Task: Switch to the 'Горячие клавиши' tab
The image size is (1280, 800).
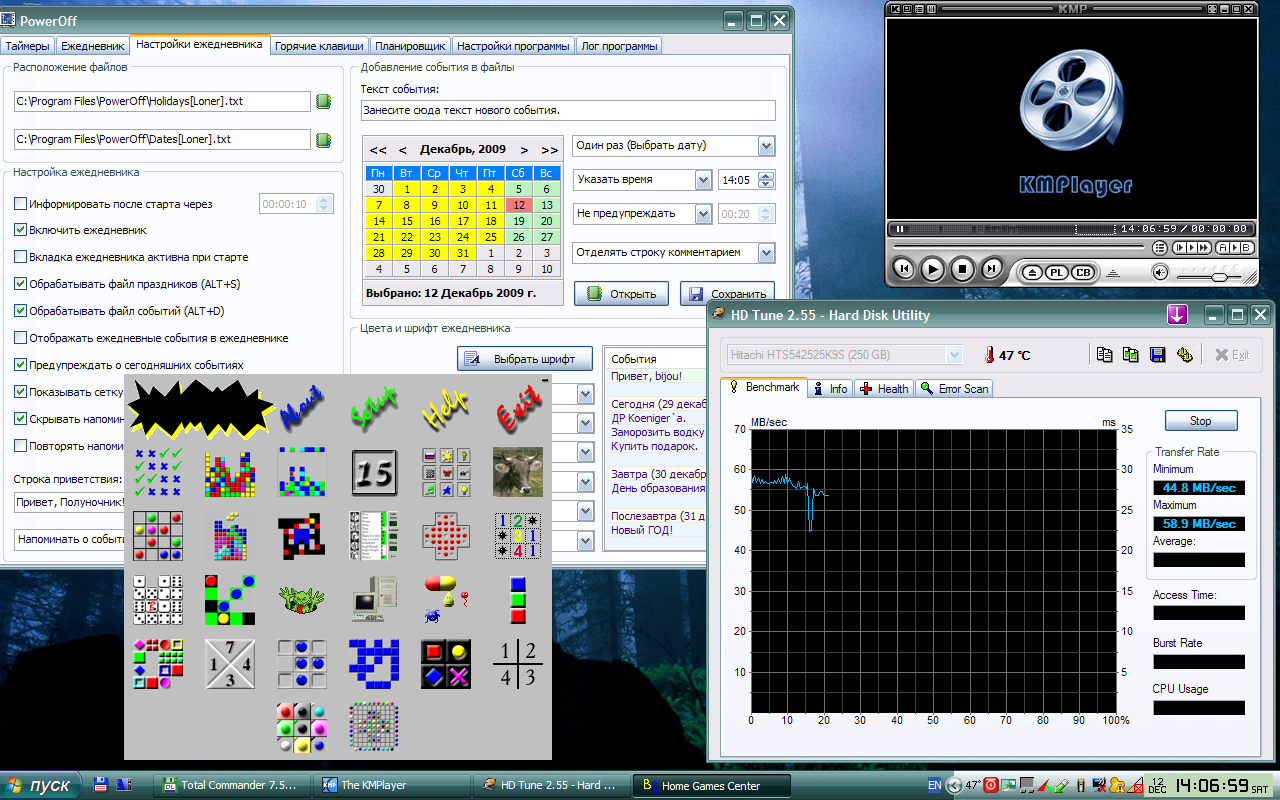Action: click(319, 46)
